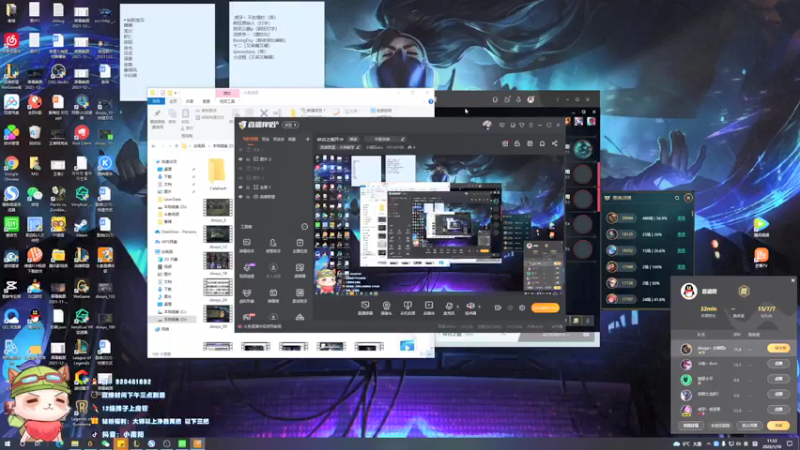This screenshot has height=450, width=800.
Task: Open the NetEase Cloud Music desktop icon
Action: click(x=11, y=41)
